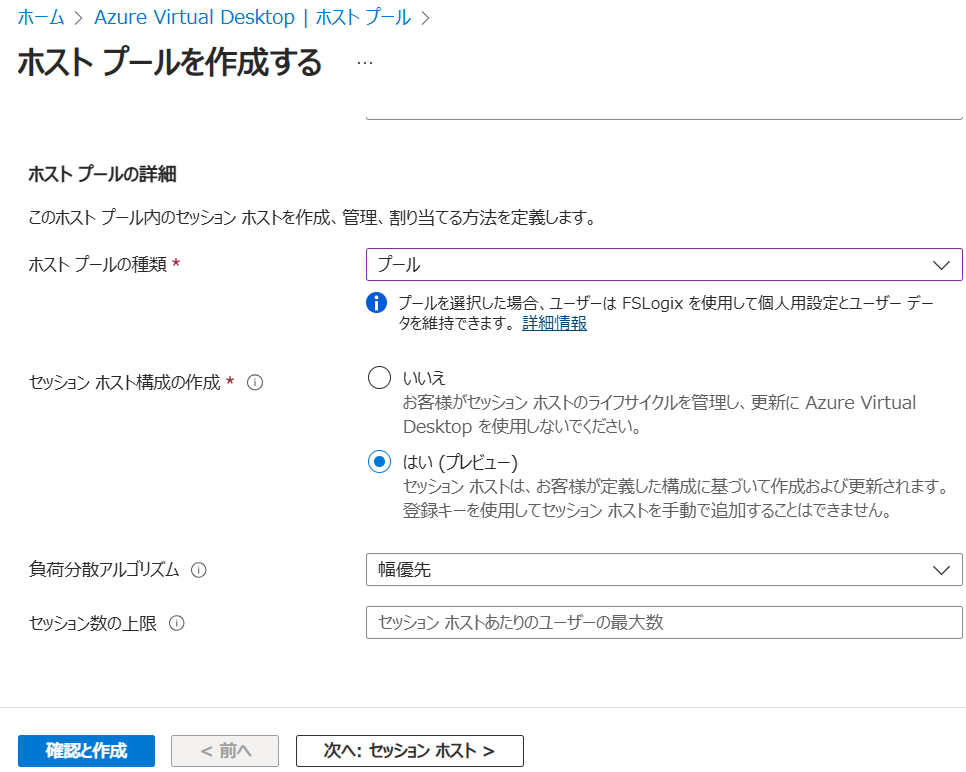Screen dimensions: 966x772
Task: Expand the ホスト プールの種類 dropdown
Action: (x=664, y=265)
